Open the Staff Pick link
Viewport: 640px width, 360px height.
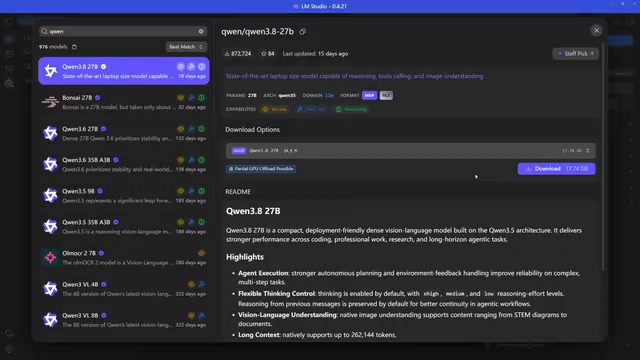click(576, 53)
